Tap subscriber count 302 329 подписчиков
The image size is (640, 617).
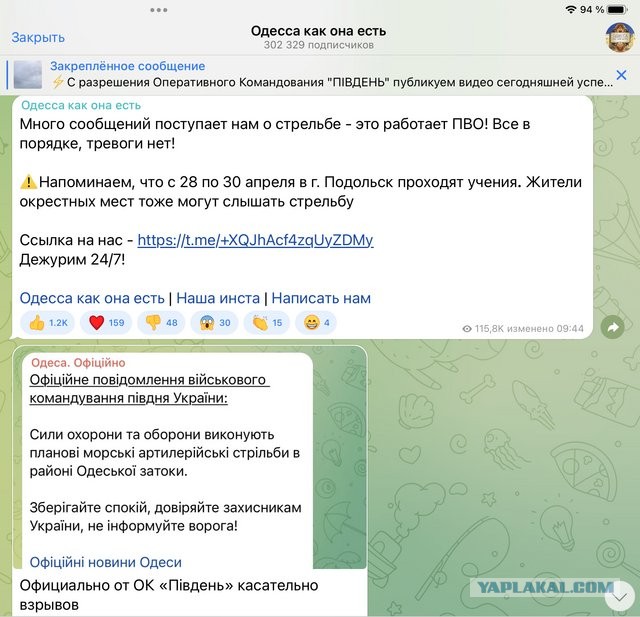coord(319,45)
